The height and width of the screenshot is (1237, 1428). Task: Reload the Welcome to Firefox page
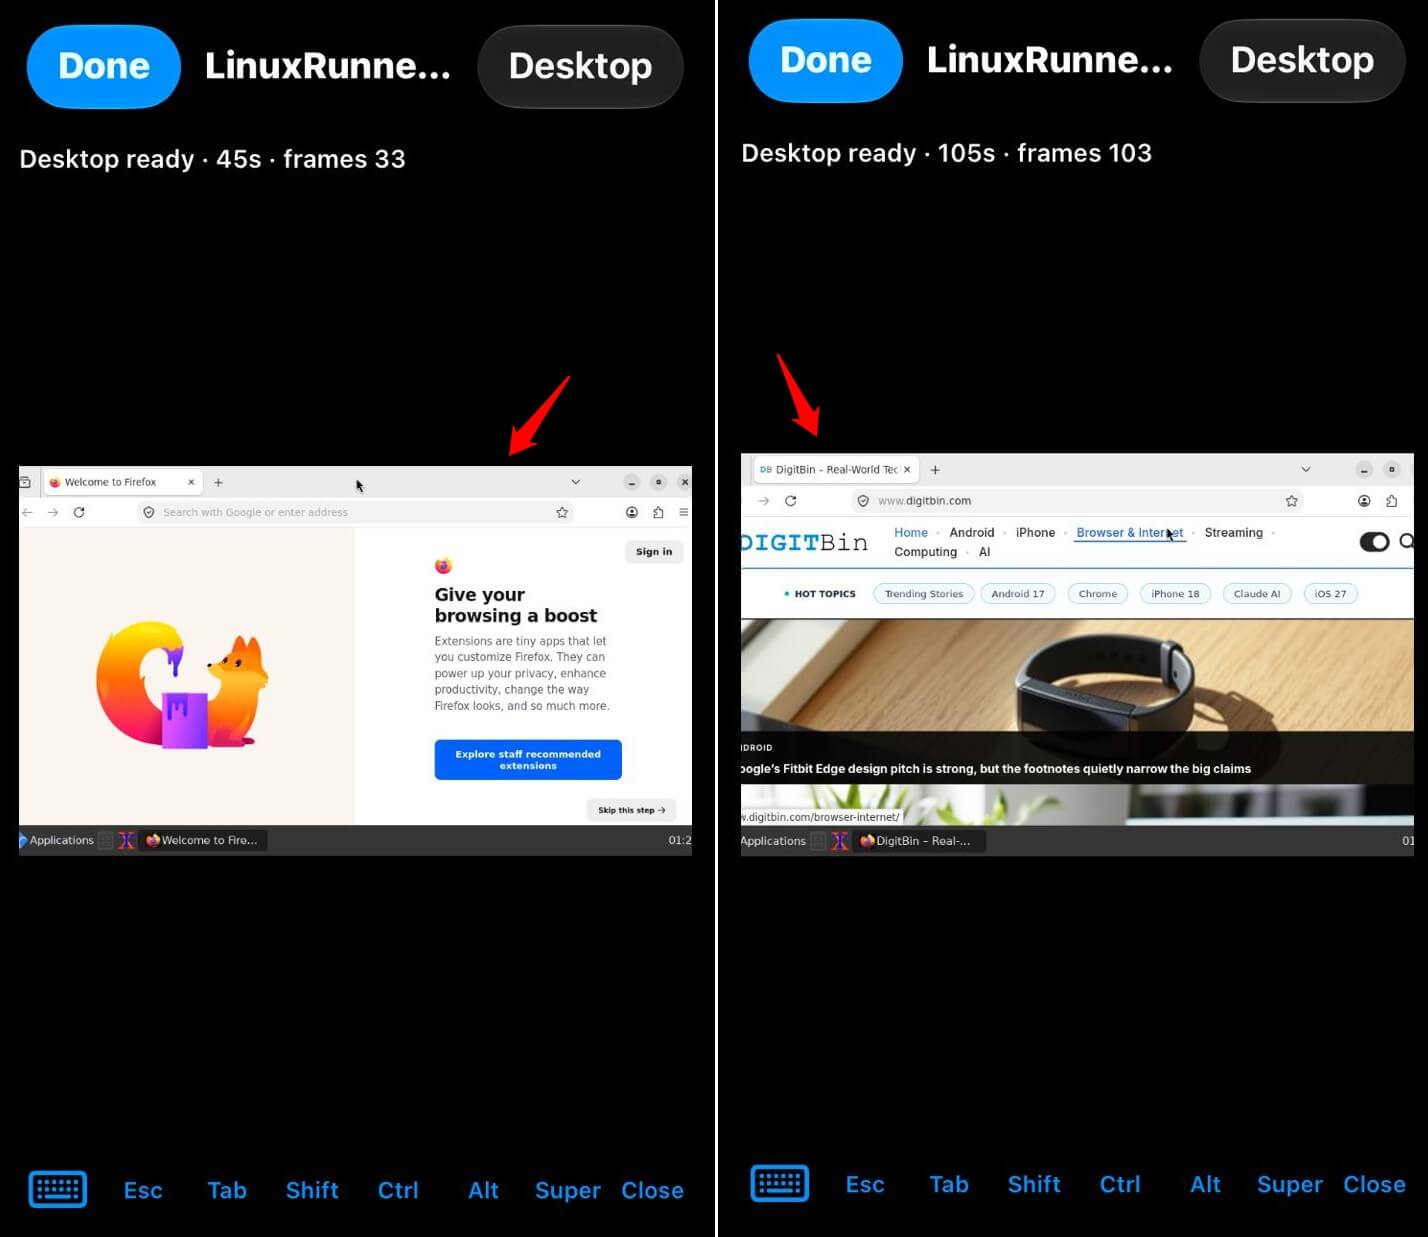point(79,512)
